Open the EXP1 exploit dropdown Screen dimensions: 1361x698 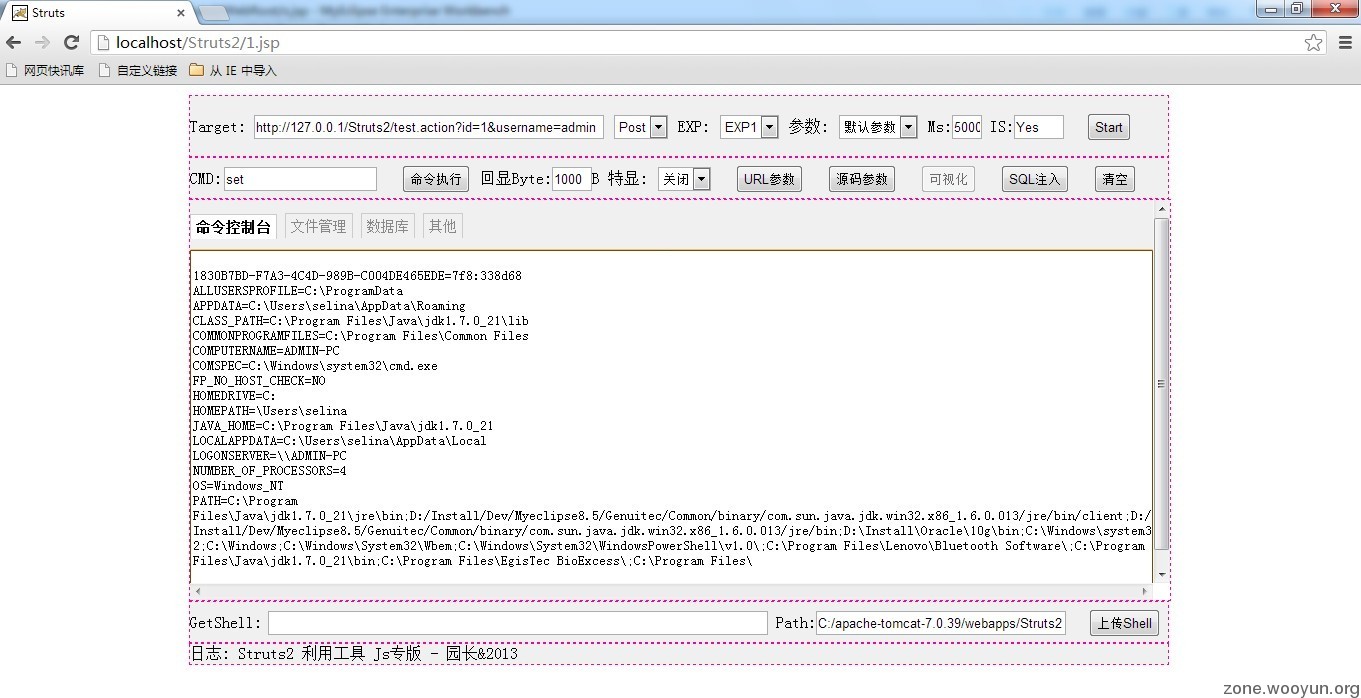click(x=749, y=127)
